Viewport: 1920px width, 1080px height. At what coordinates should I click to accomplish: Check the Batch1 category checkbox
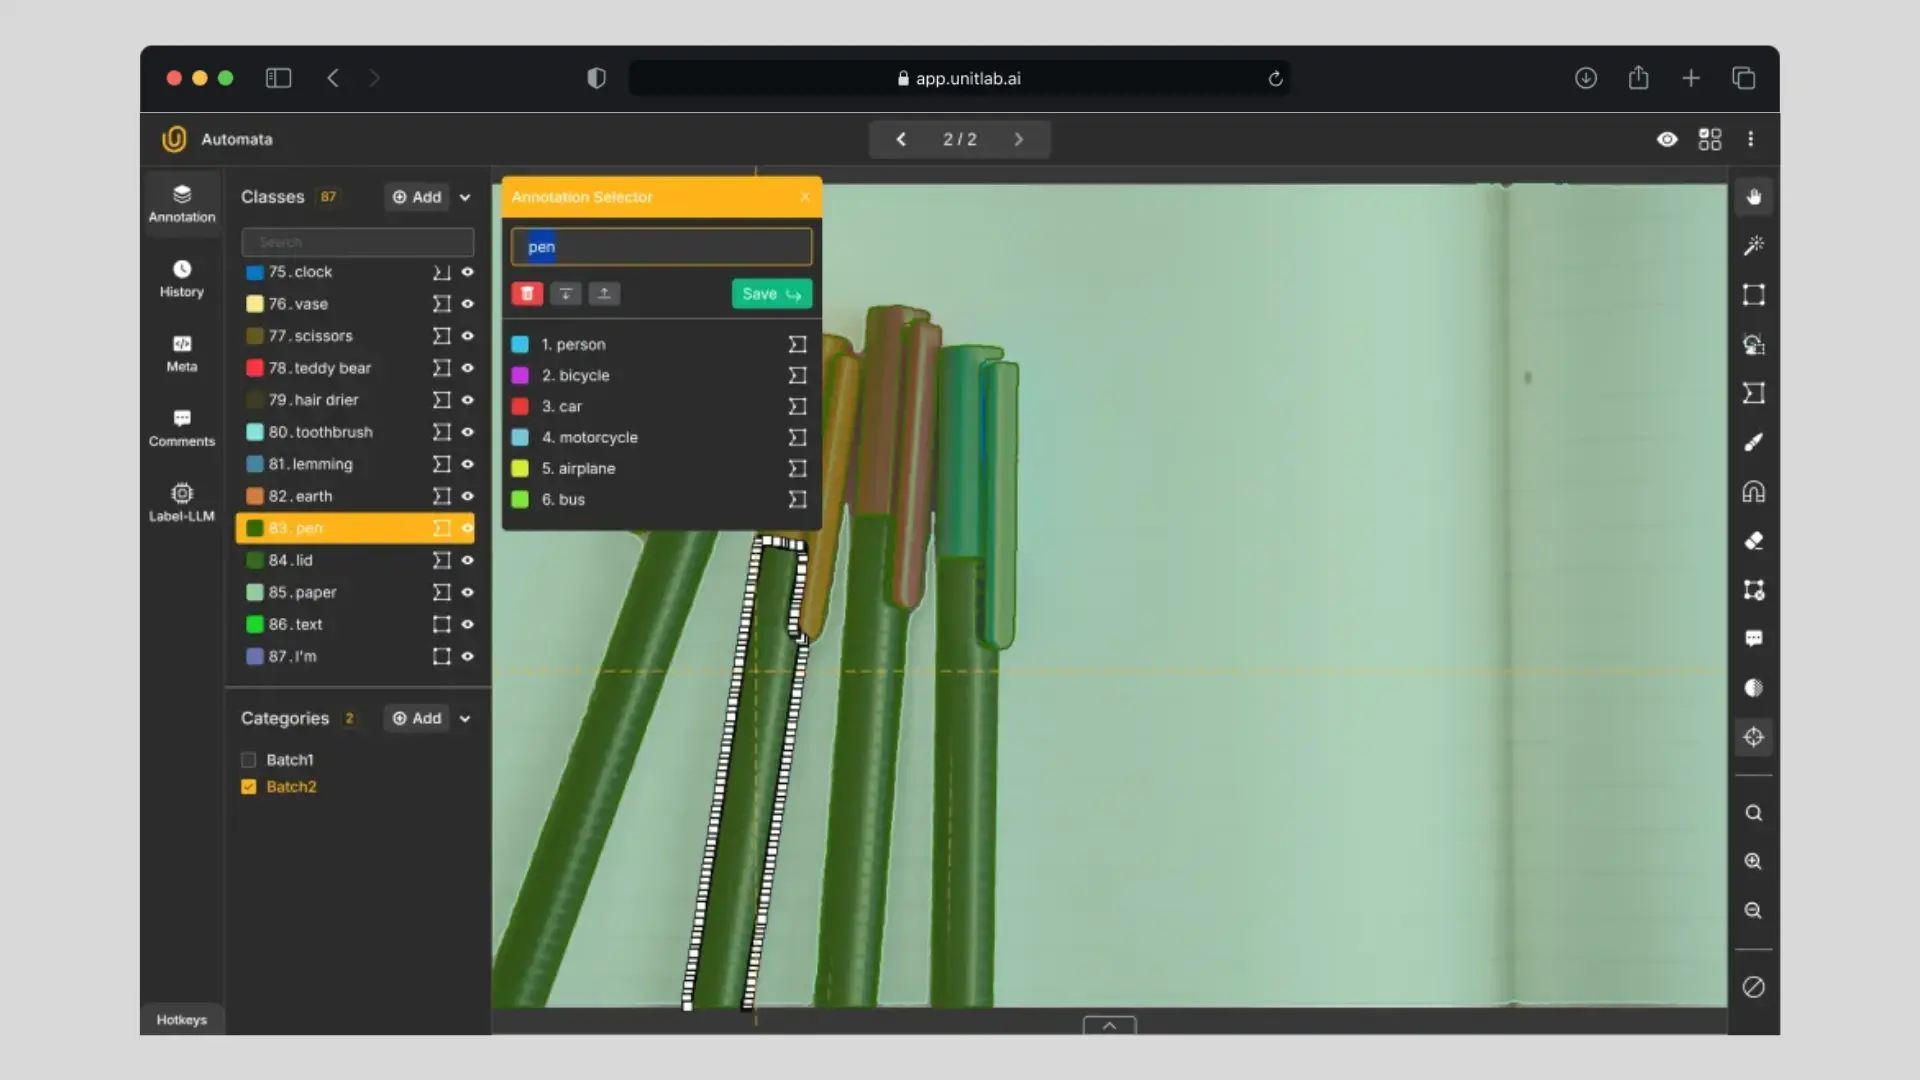point(249,760)
